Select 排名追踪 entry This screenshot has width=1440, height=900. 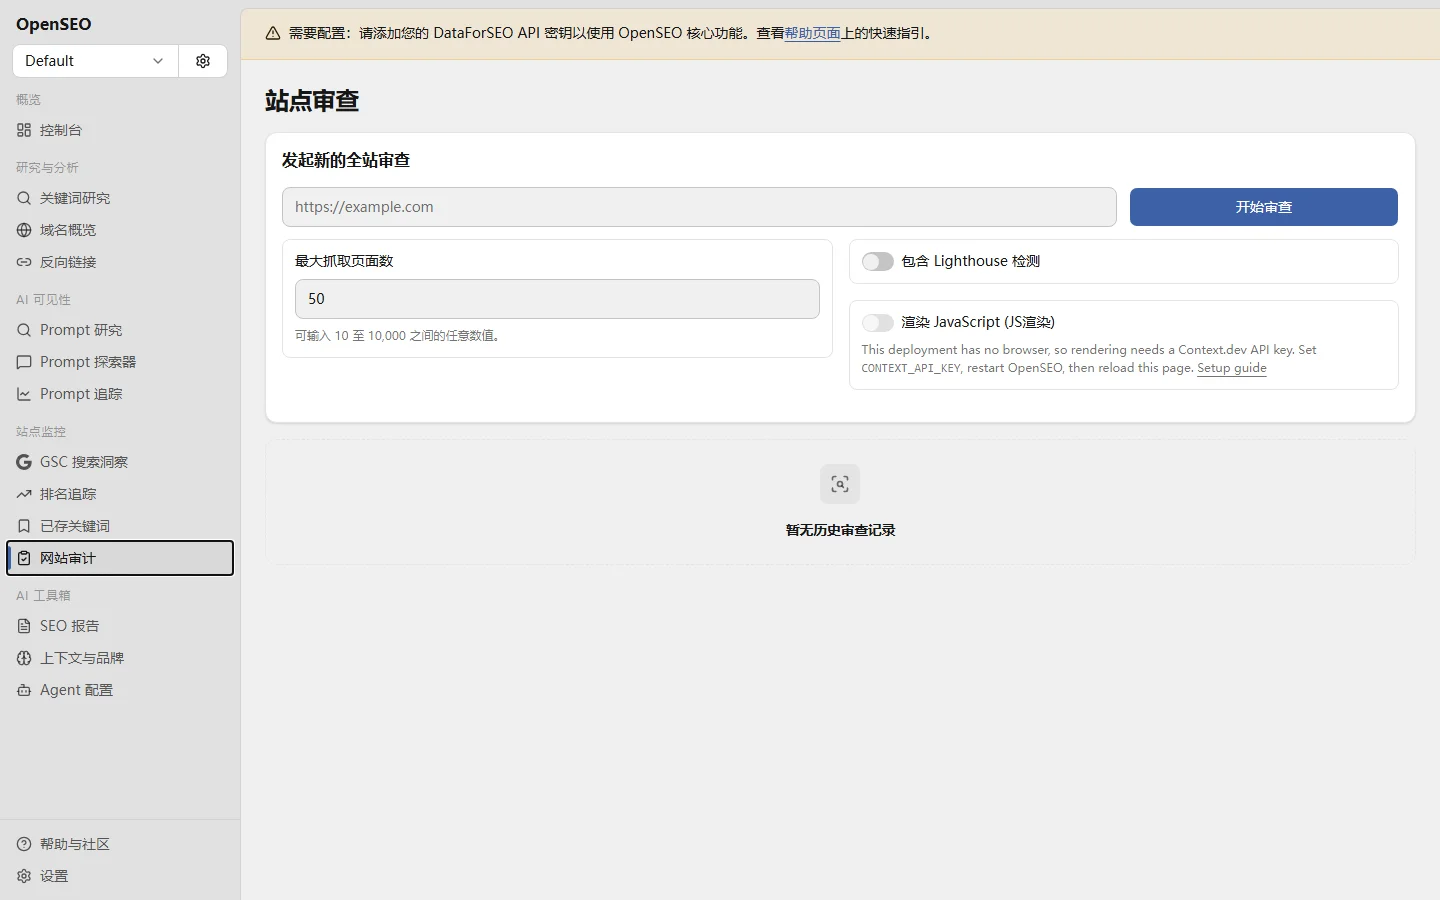120,494
